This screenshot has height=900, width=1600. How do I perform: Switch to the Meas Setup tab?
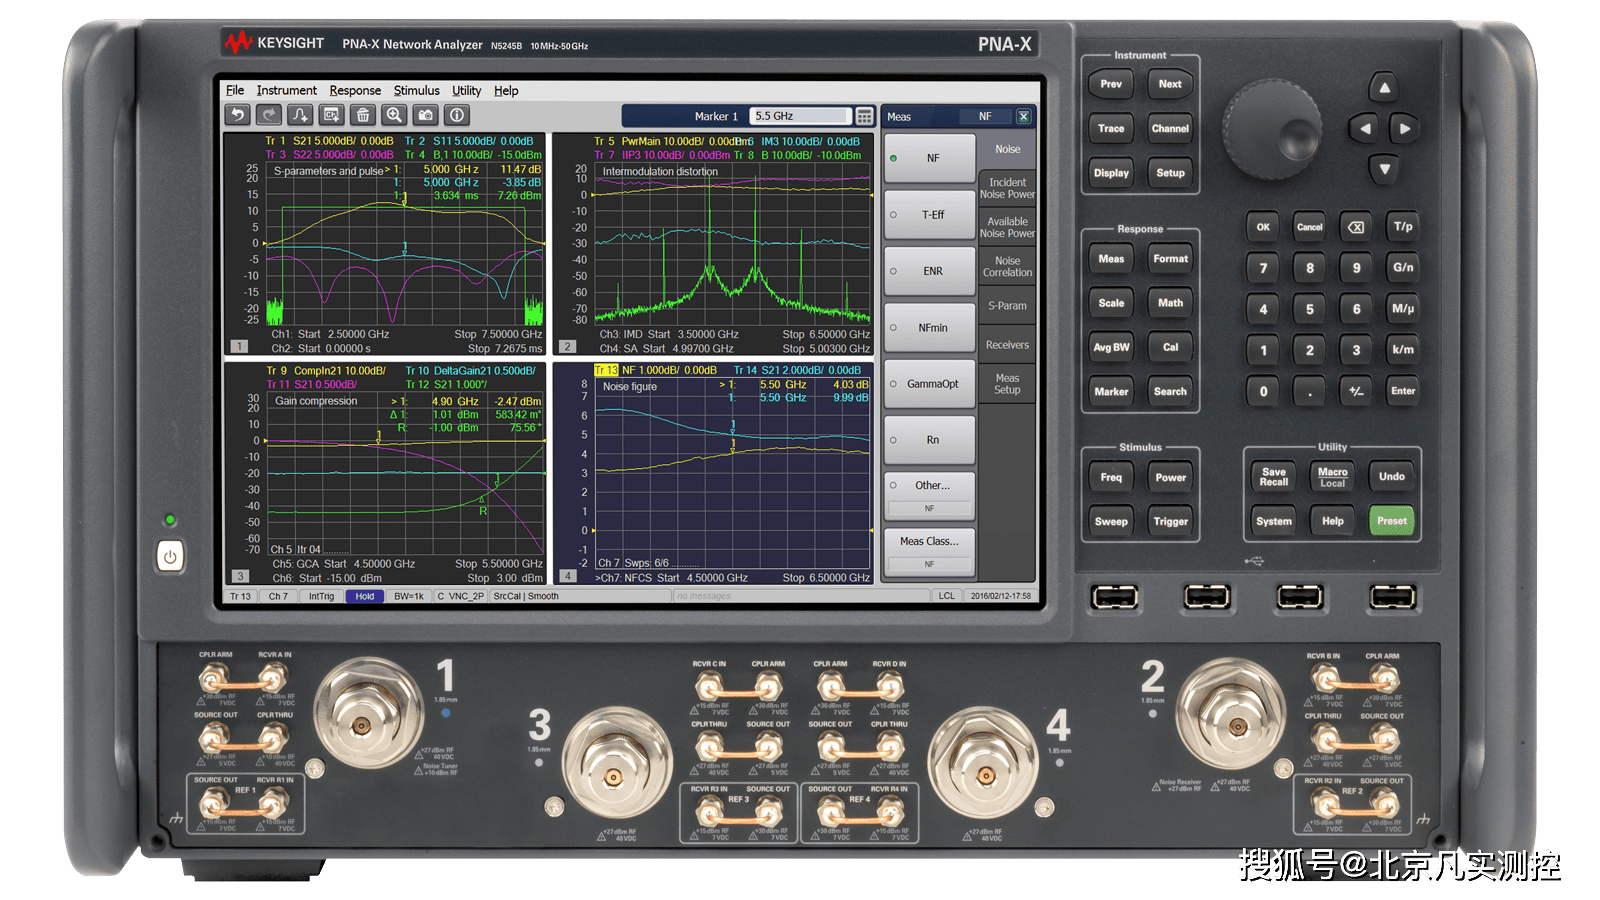[x=1007, y=384]
